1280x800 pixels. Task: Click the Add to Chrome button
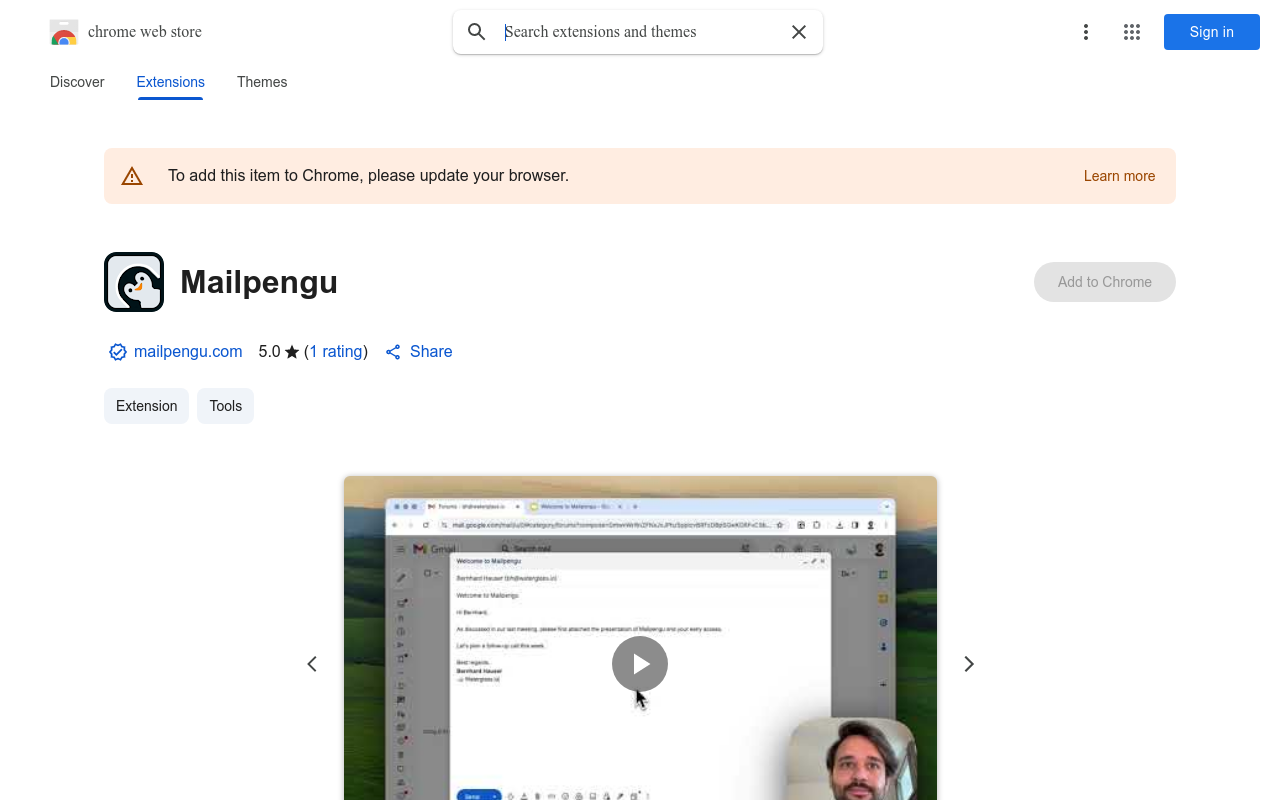pos(1105,282)
